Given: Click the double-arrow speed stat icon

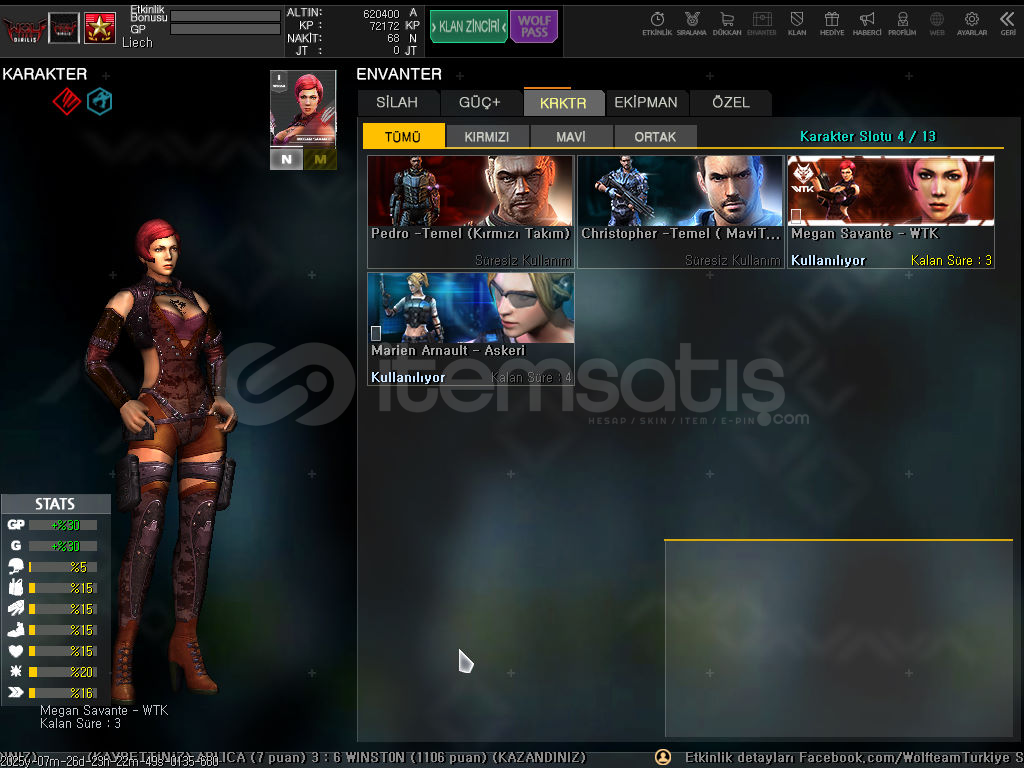Looking at the screenshot, I should [16, 692].
